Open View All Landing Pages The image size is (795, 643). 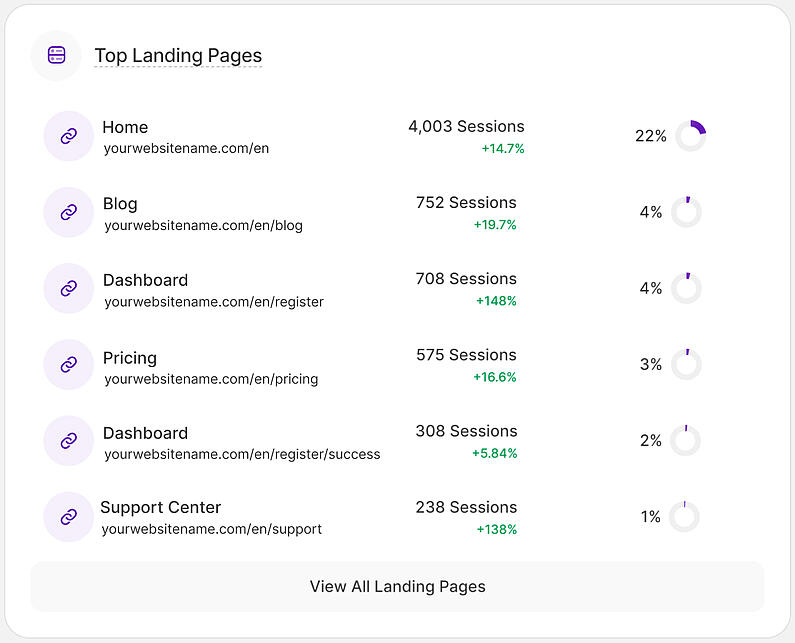tap(398, 586)
